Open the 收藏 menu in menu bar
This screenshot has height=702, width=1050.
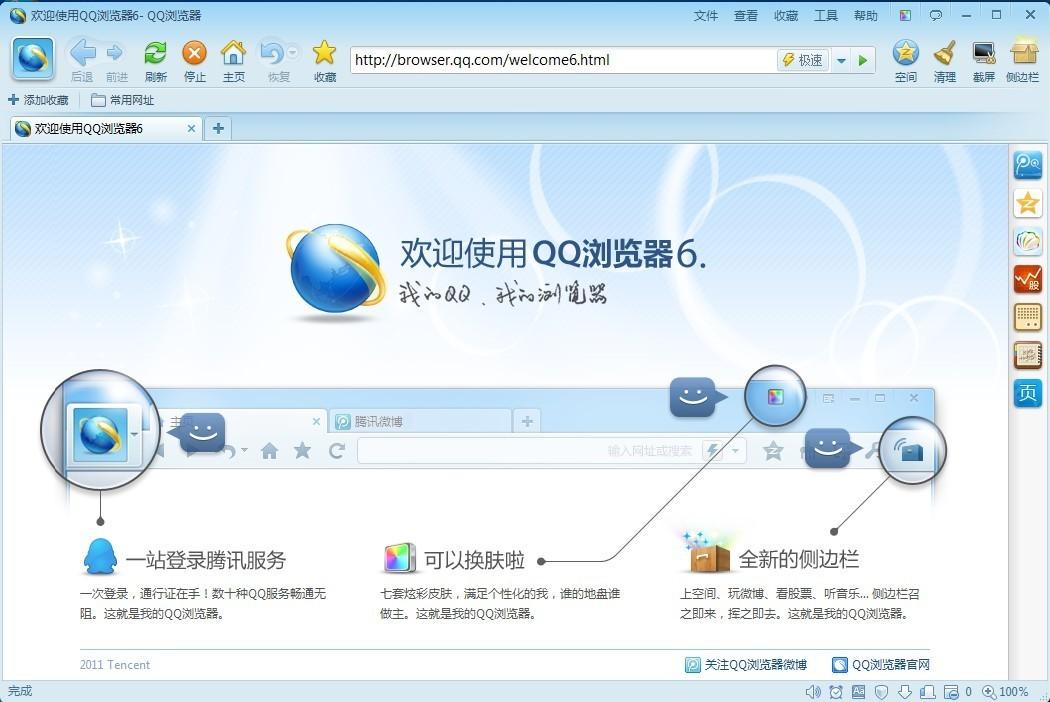pyautogui.click(x=785, y=15)
